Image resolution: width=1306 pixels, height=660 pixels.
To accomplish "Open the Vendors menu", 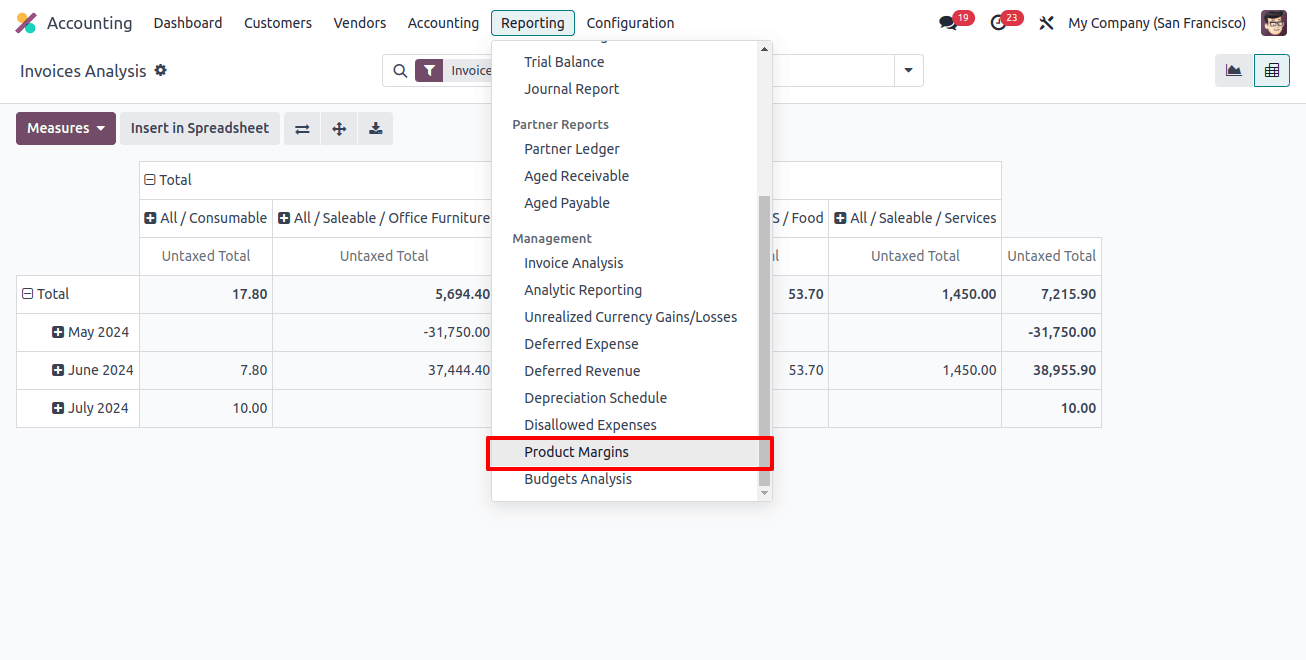I will coord(360,23).
